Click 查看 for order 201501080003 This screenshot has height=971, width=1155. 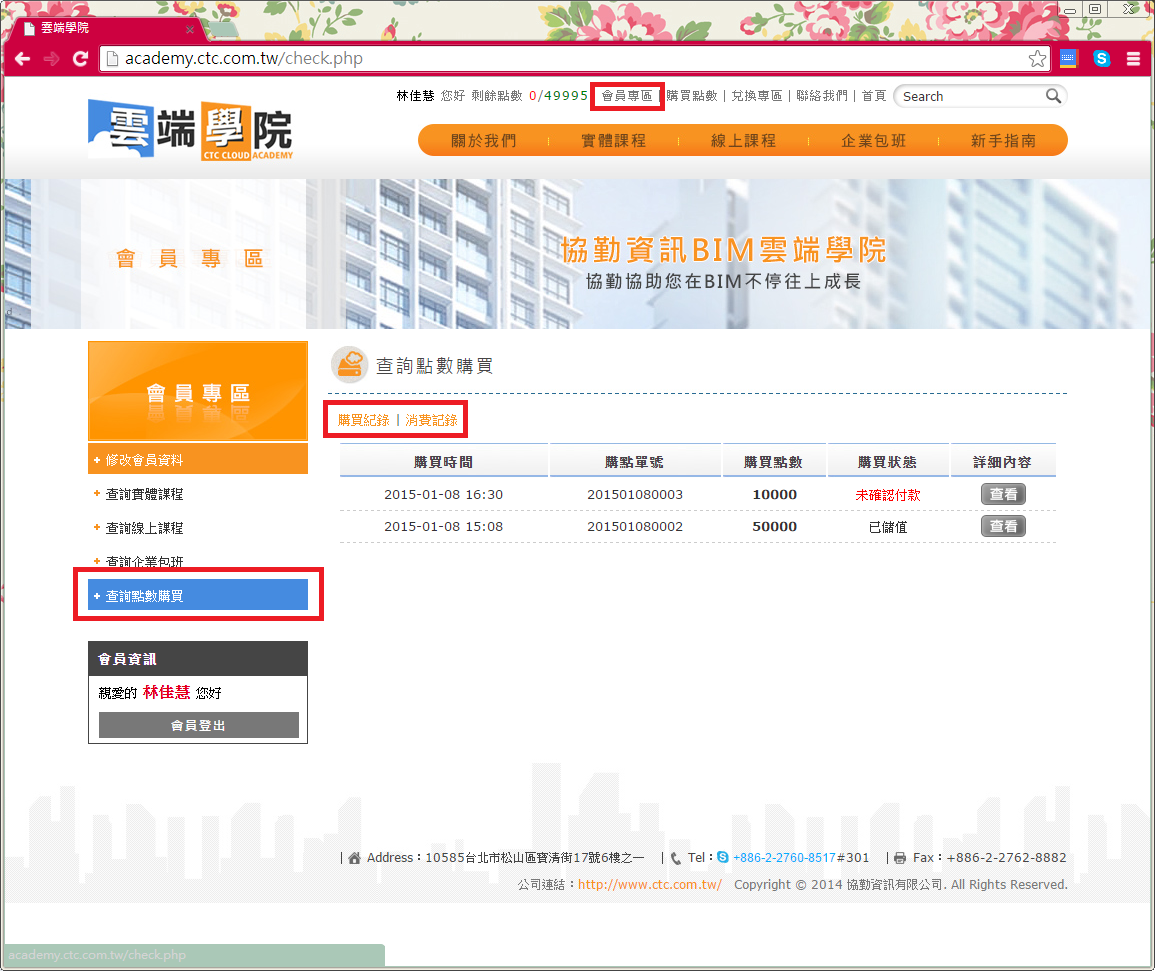1002,494
